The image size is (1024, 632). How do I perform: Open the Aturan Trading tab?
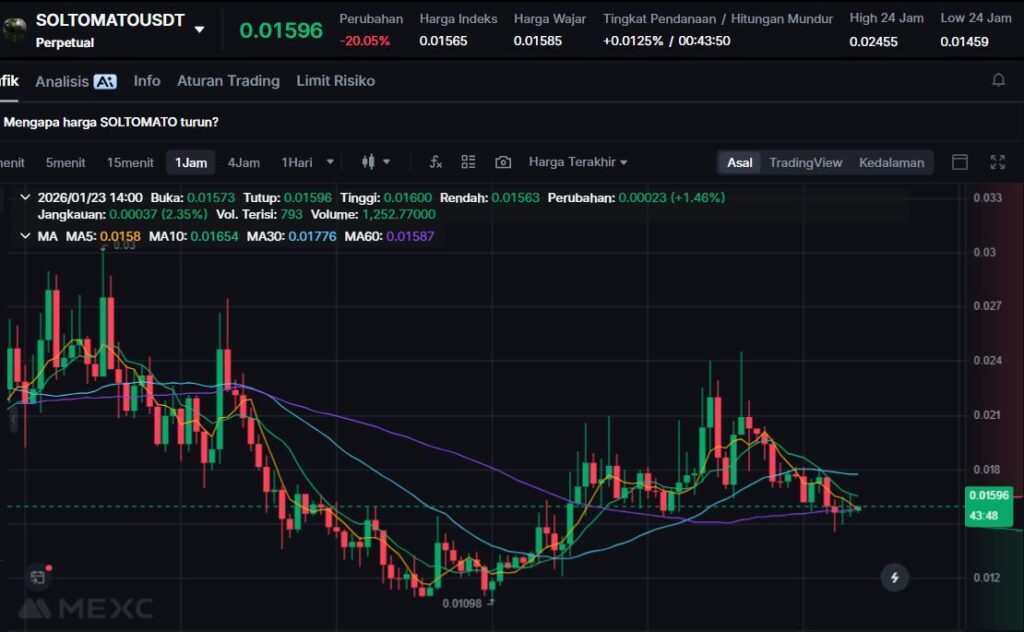tap(228, 81)
